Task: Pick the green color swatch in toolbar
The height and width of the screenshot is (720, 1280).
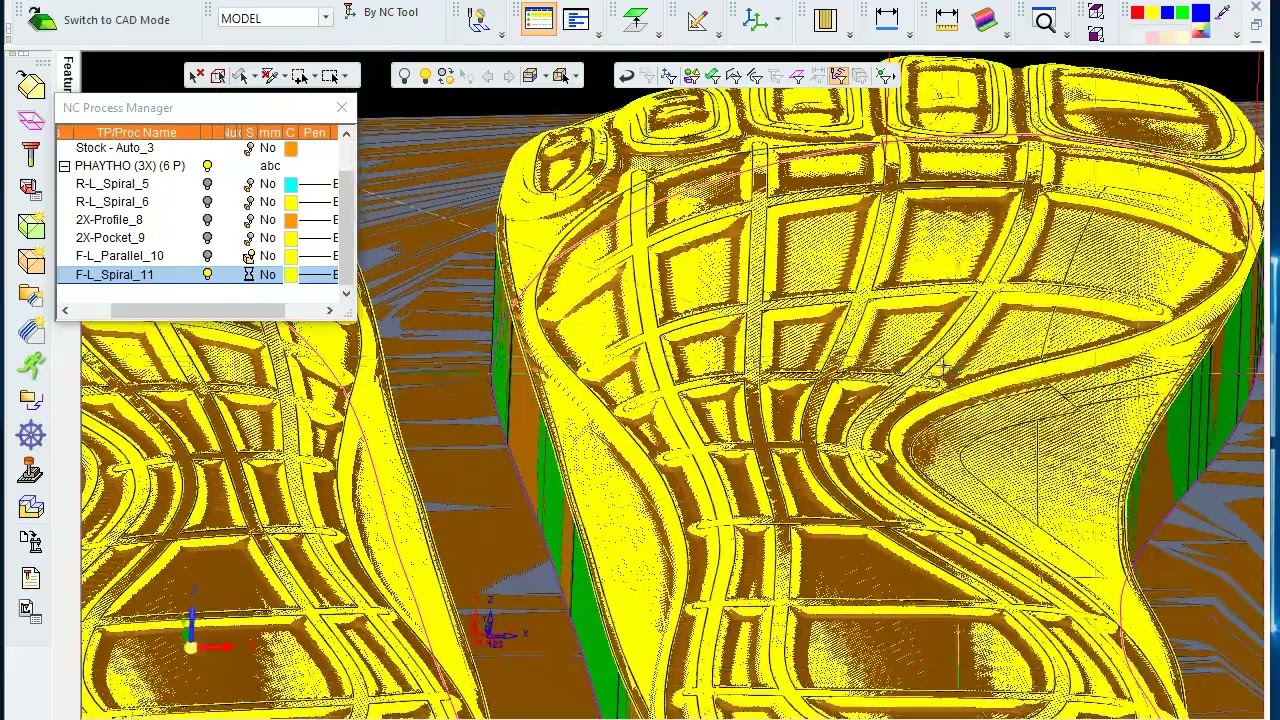Action: [1182, 12]
